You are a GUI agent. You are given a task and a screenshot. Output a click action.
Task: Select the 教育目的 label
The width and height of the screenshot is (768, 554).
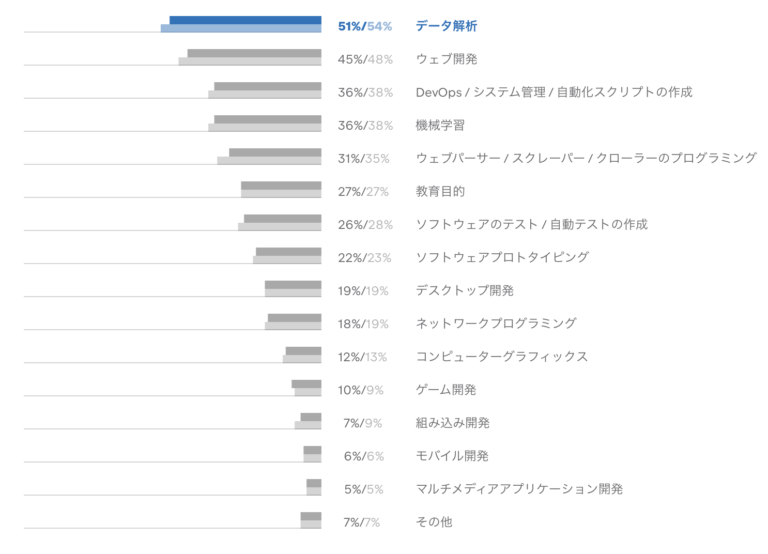[x=440, y=191]
